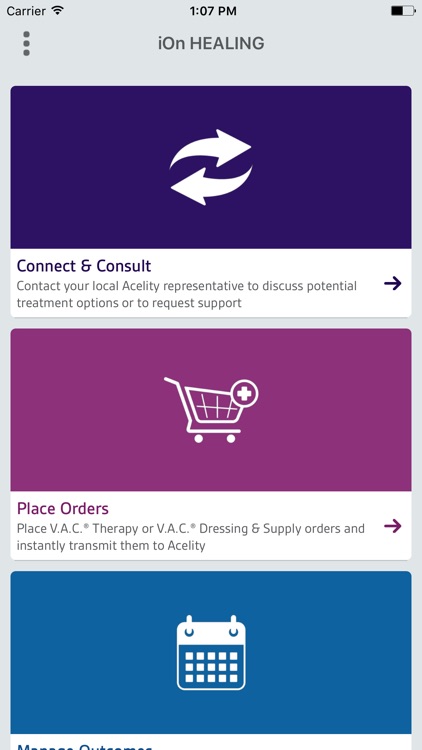Tap the Wi-Fi status icon

[58, 10]
